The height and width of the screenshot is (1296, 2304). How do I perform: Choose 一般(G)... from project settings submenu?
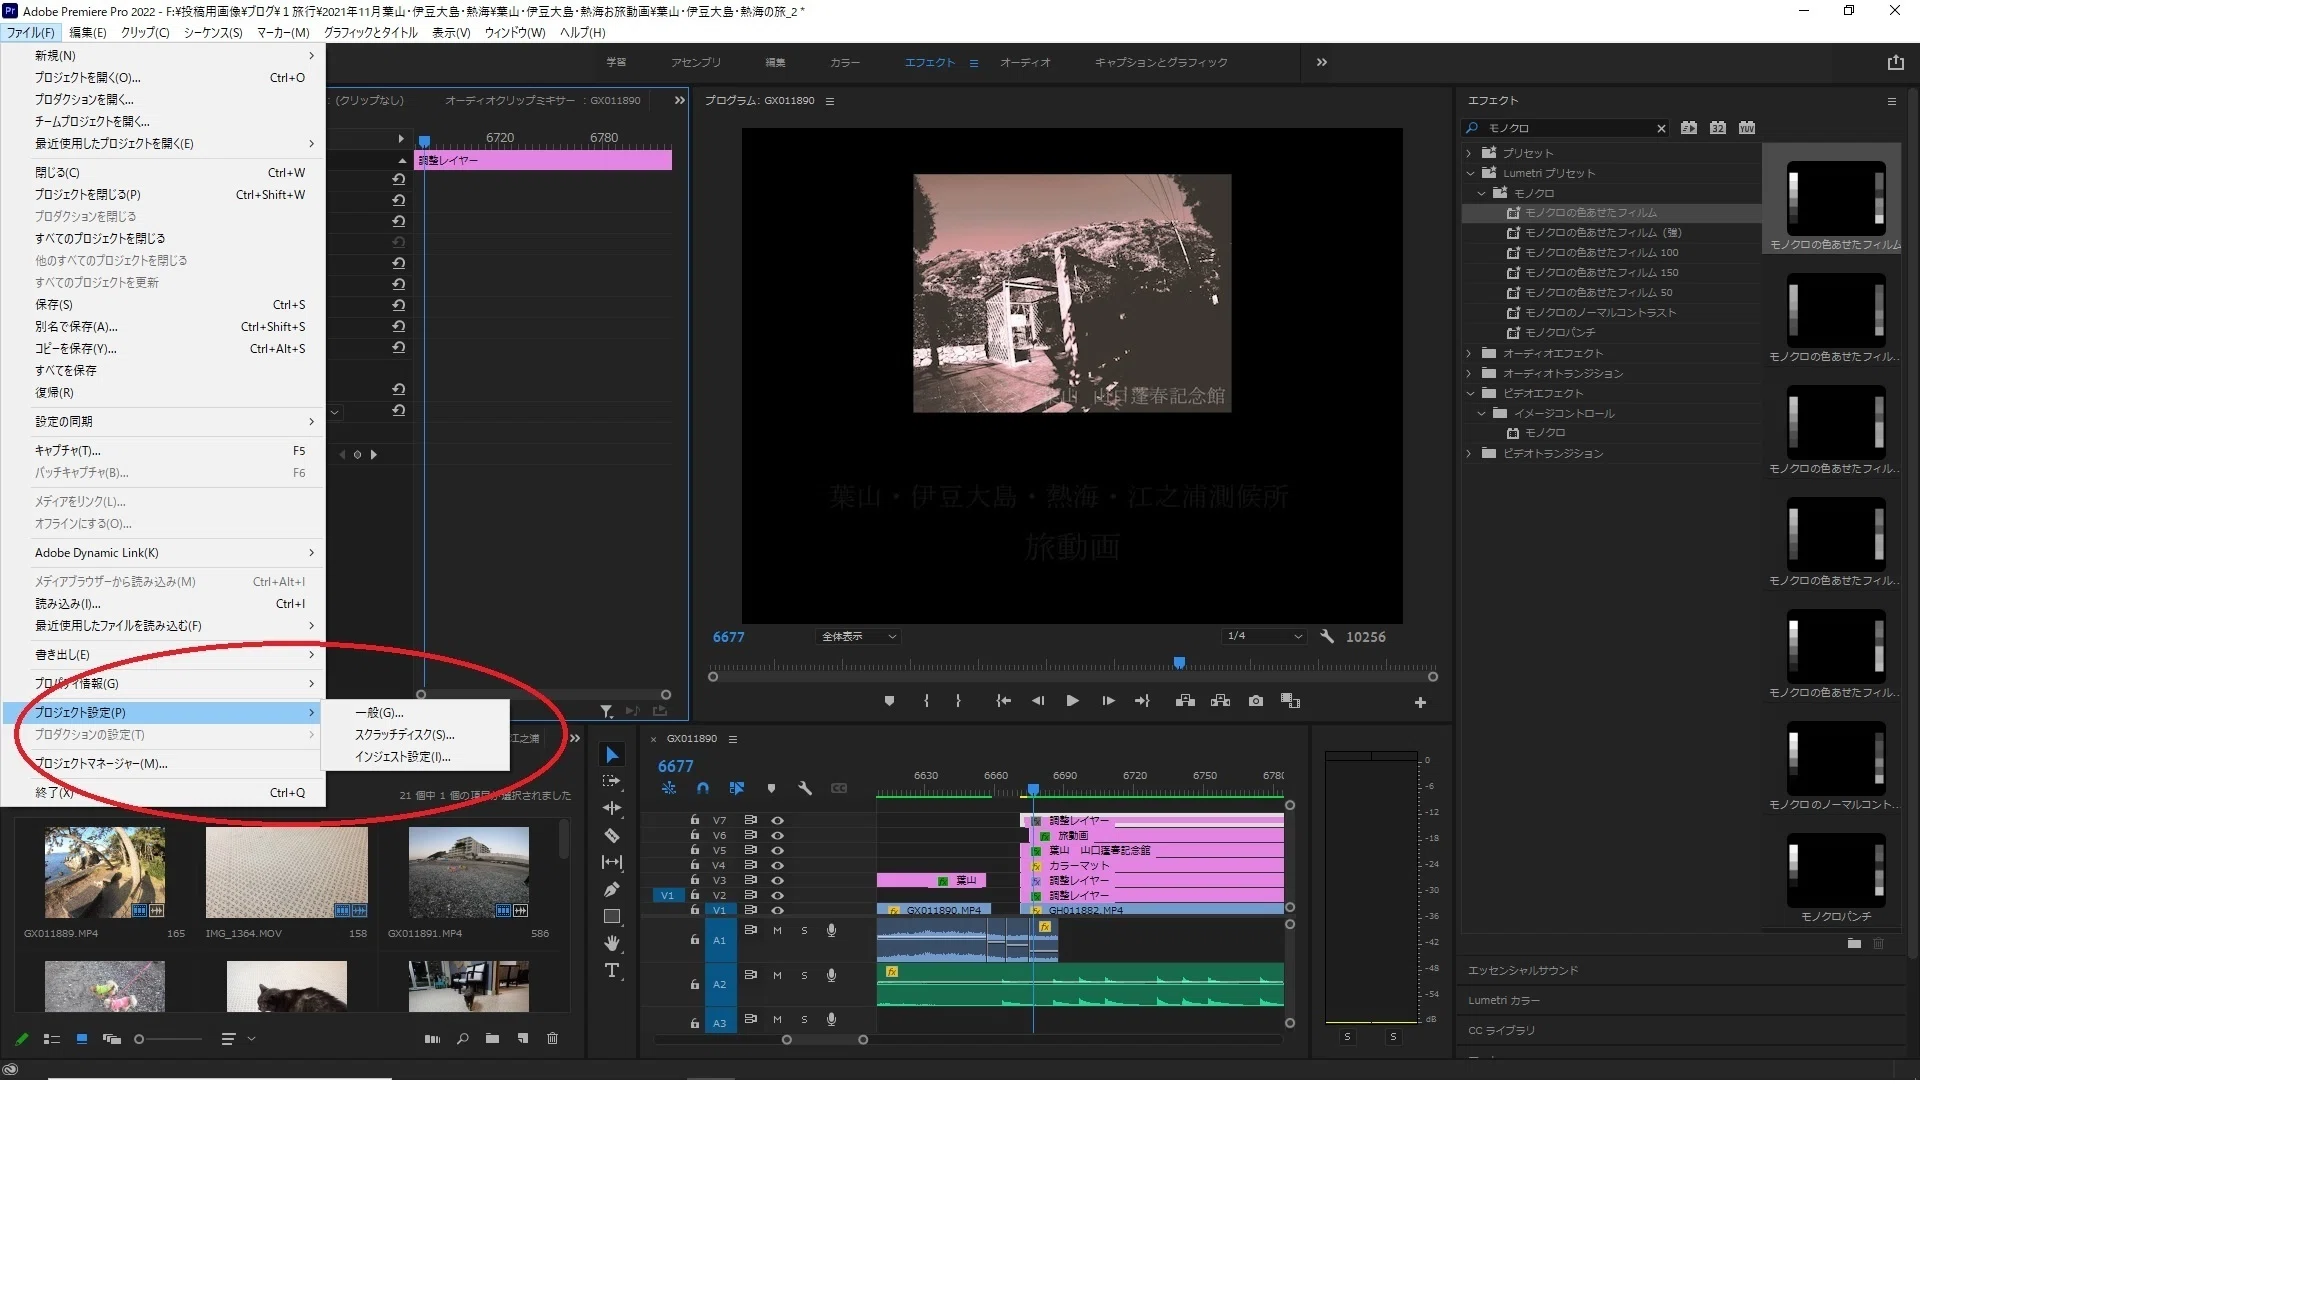[414, 713]
